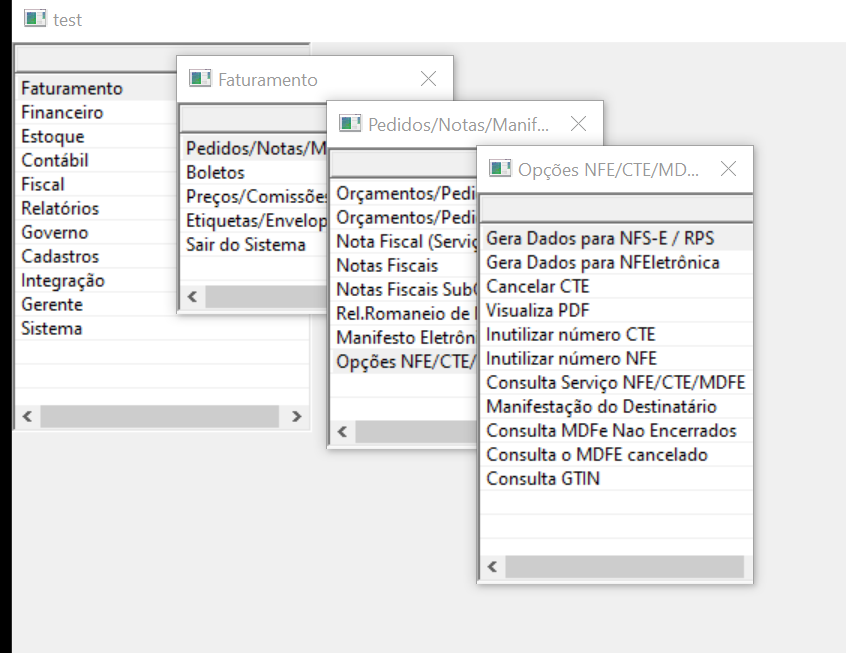Click the Opções NFE/CTE/MD window icon
Image resolution: width=846 pixels, height=653 pixels.
pos(500,169)
